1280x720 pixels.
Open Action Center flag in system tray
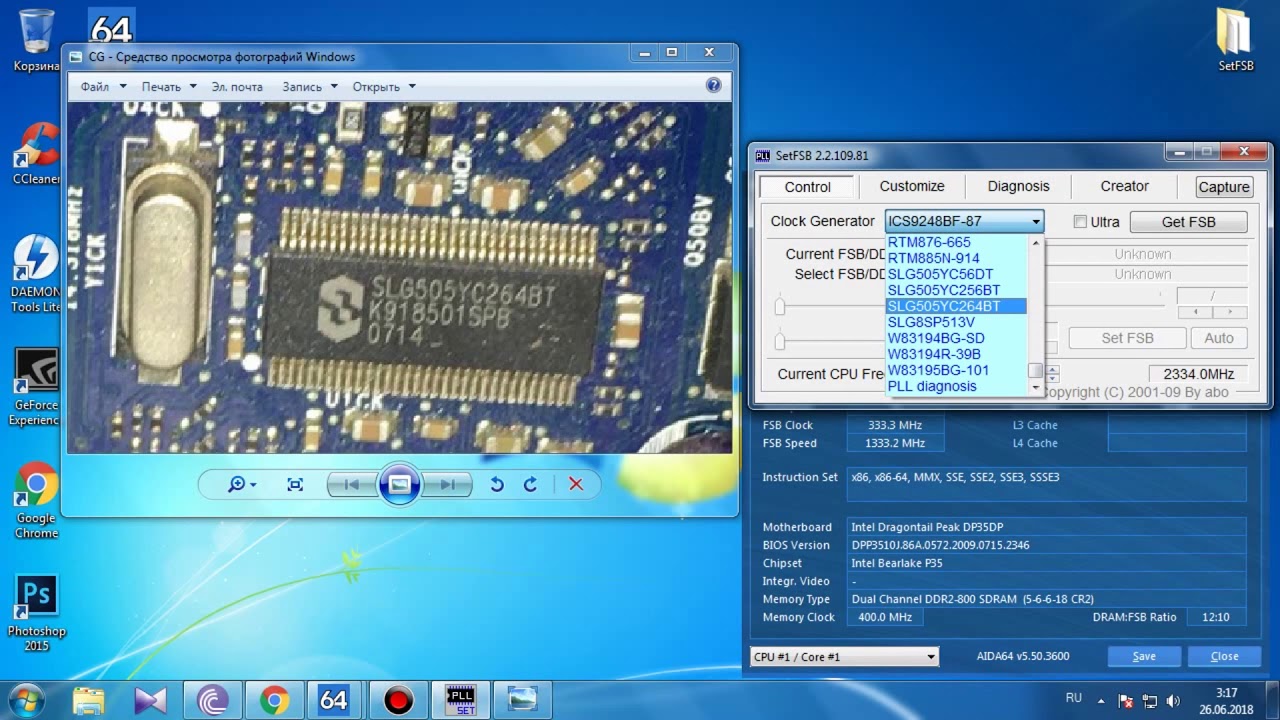point(1125,701)
